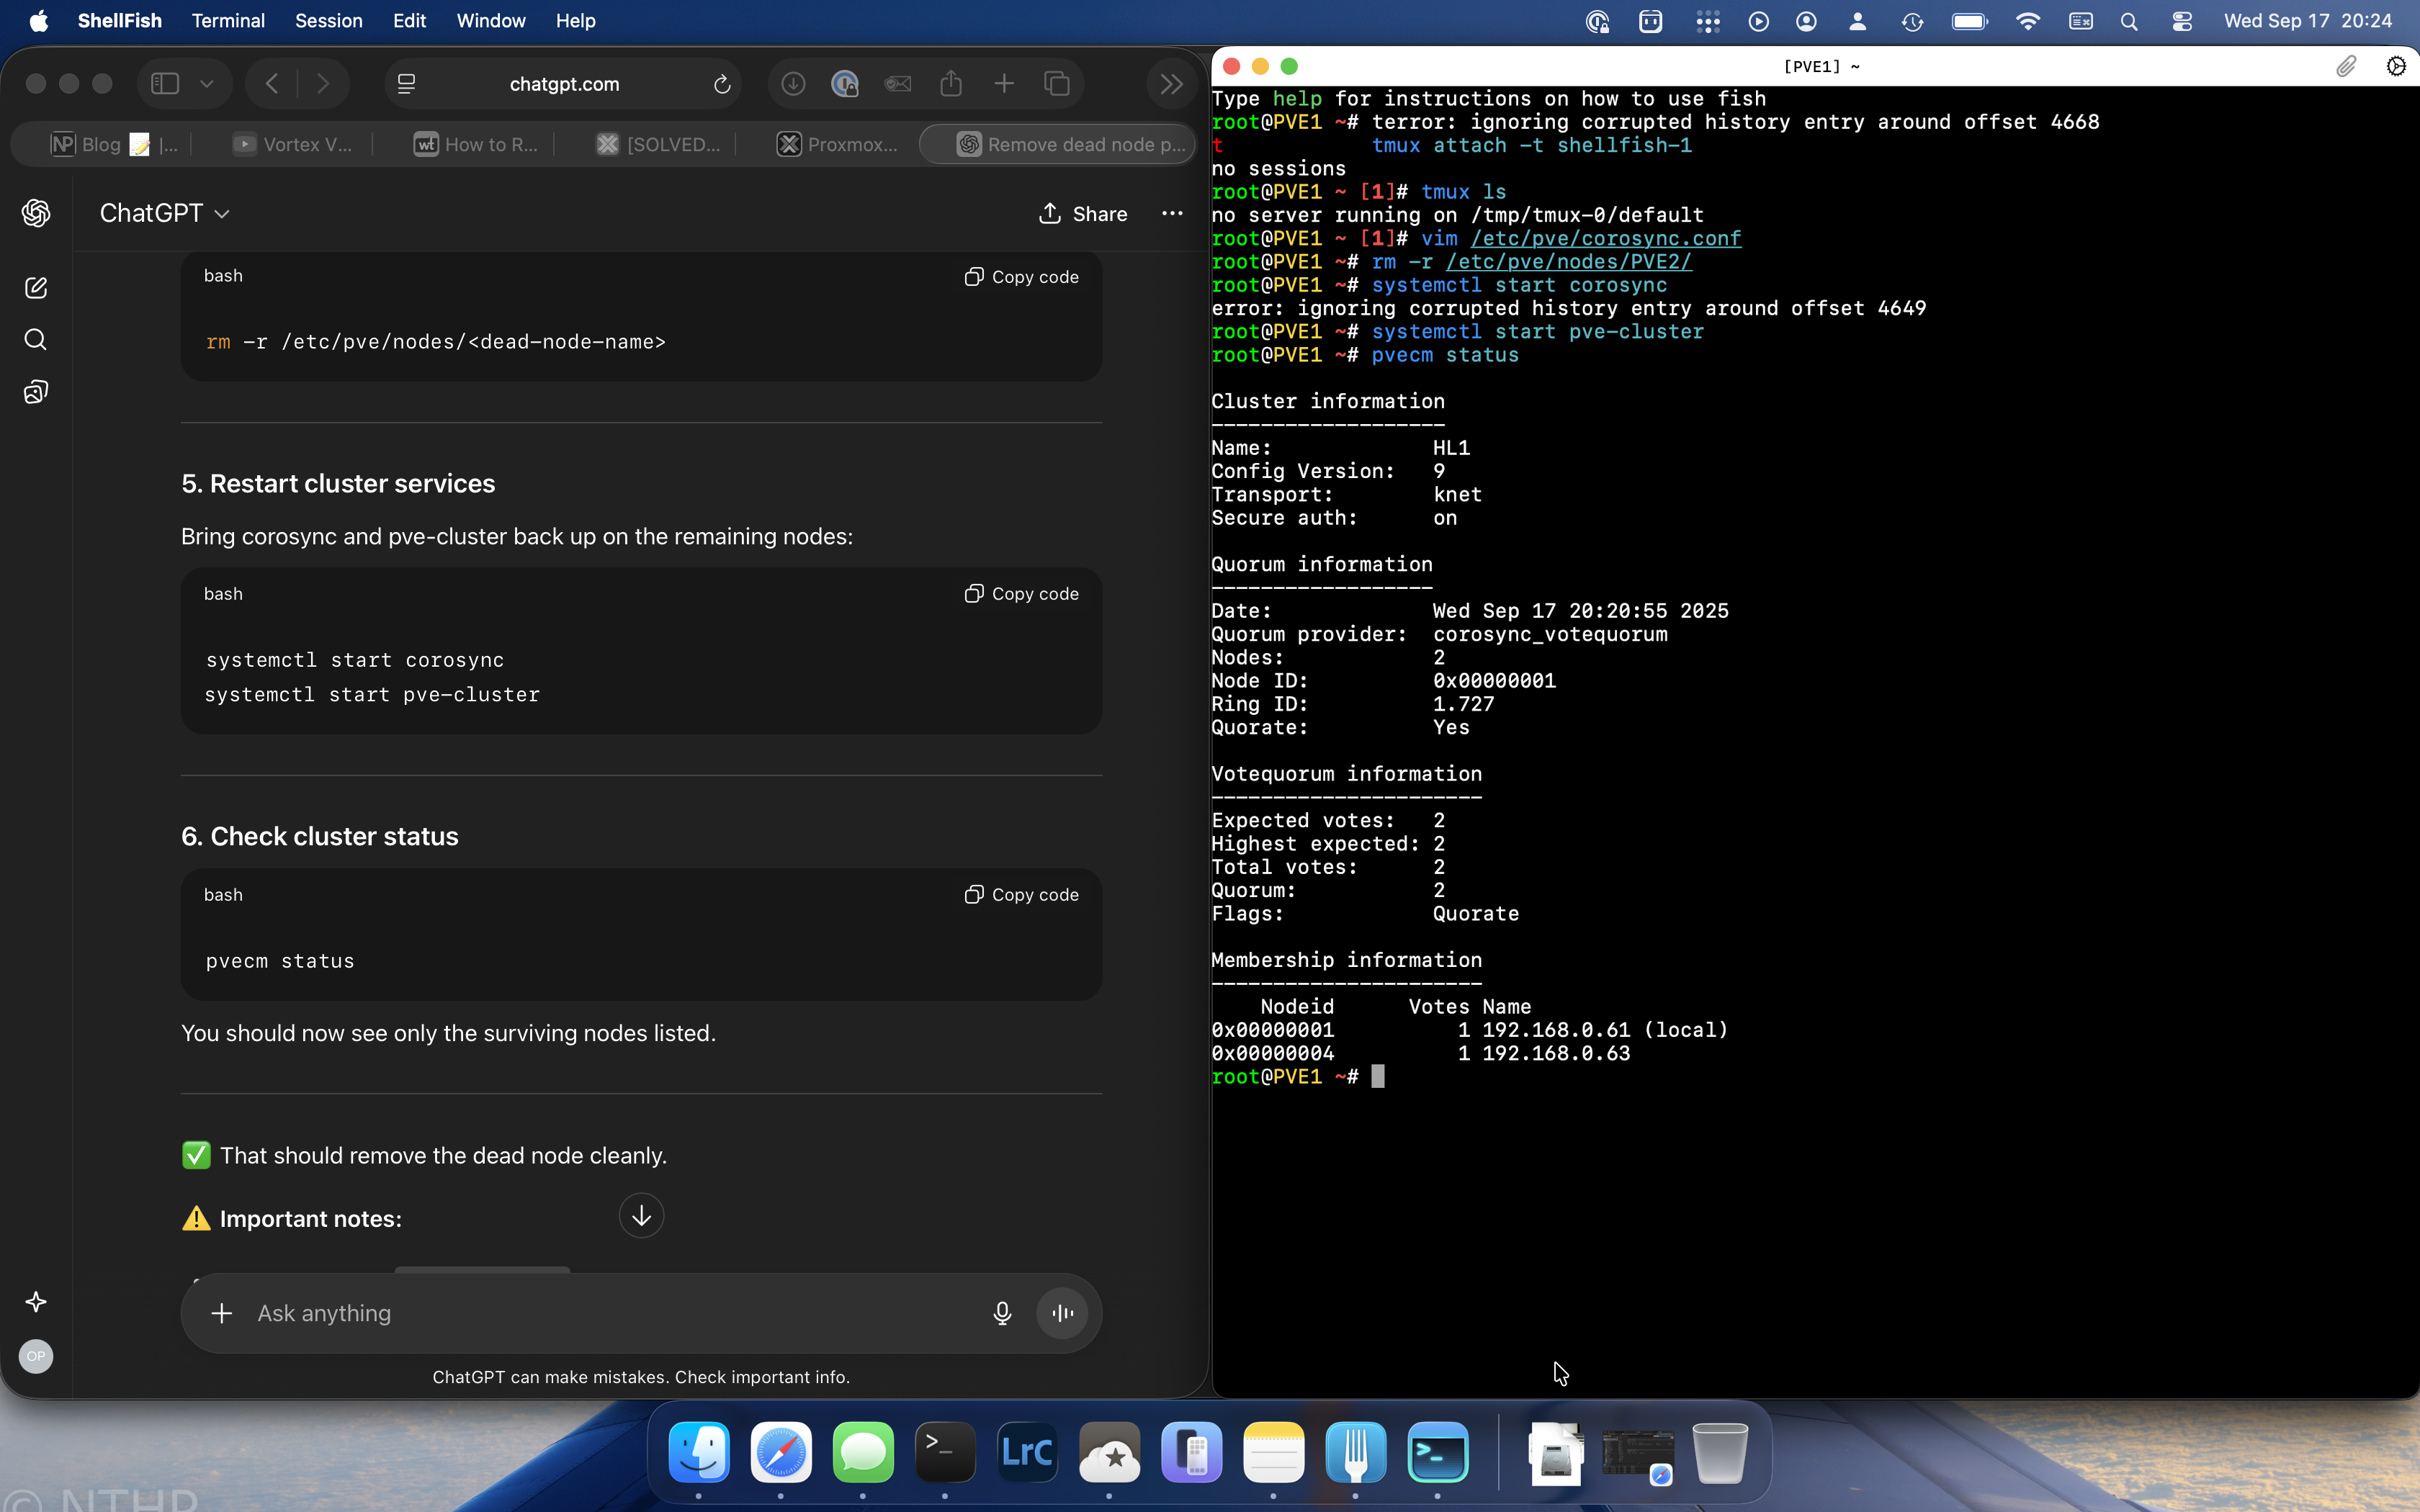Click the search chats icon in sidebar
Viewport: 2420px width, 1512px height.
tap(36, 340)
